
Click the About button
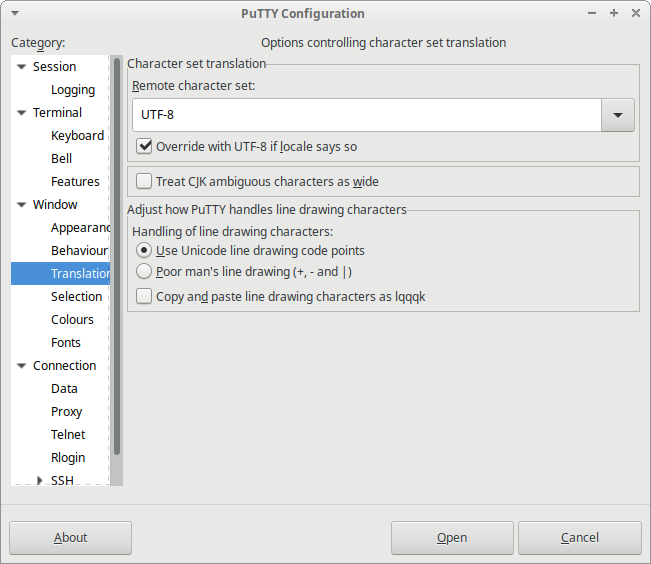tap(70, 538)
